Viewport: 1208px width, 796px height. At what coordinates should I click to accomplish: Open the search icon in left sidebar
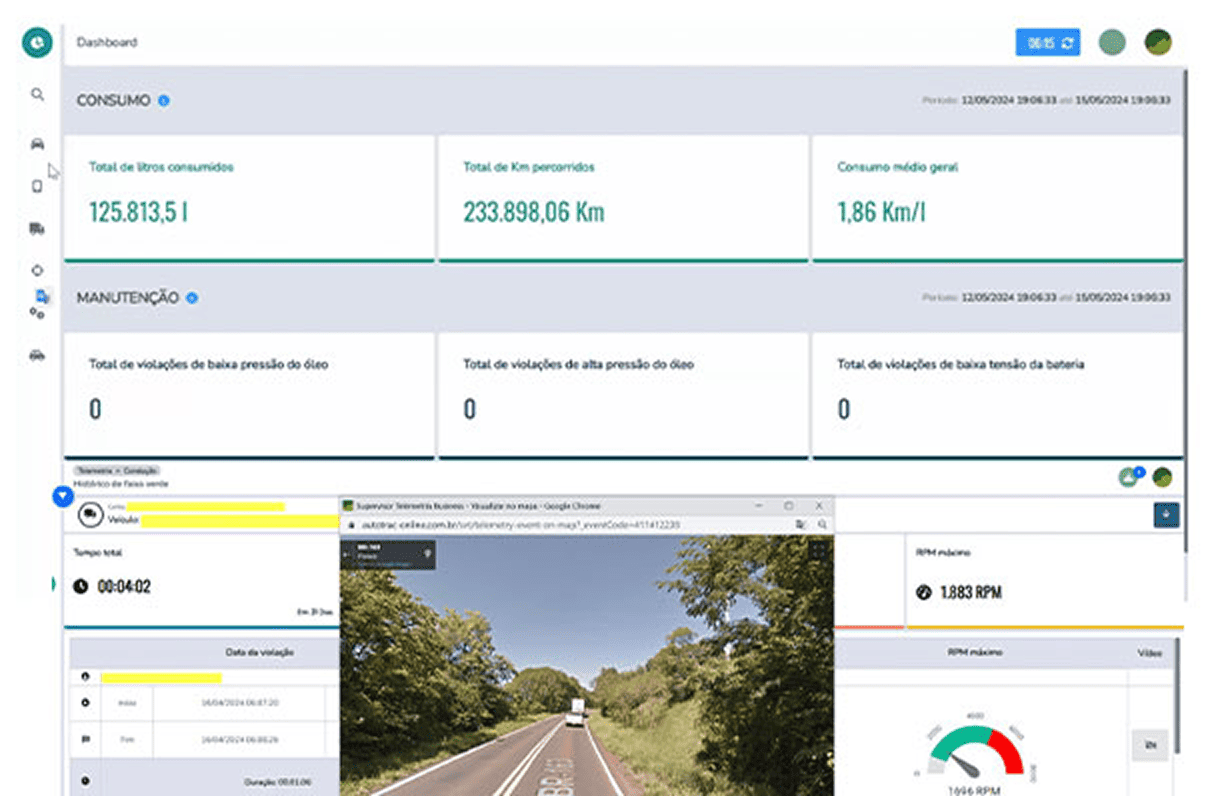pyautogui.click(x=37, y=95)
